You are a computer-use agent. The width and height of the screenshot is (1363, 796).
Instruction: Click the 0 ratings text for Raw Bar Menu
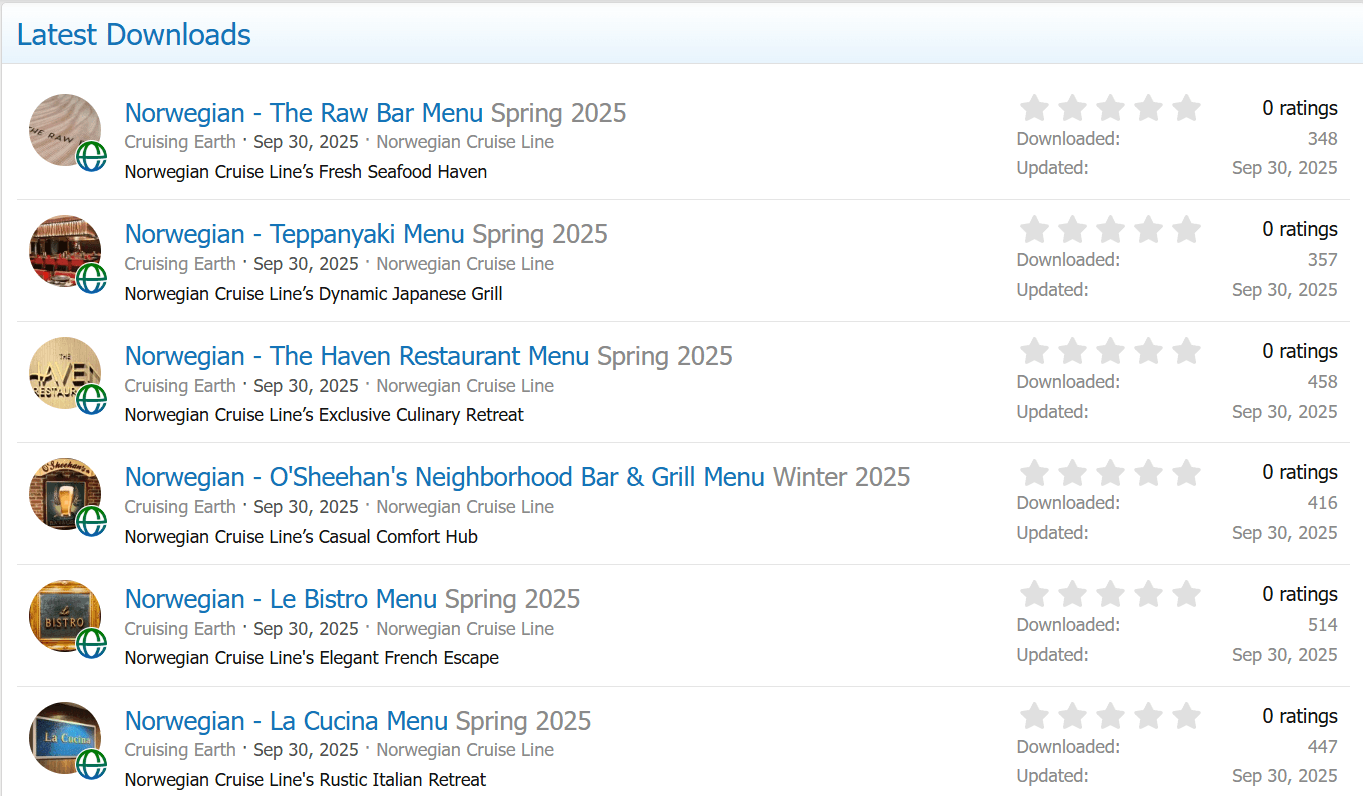tap(1300, 108)
